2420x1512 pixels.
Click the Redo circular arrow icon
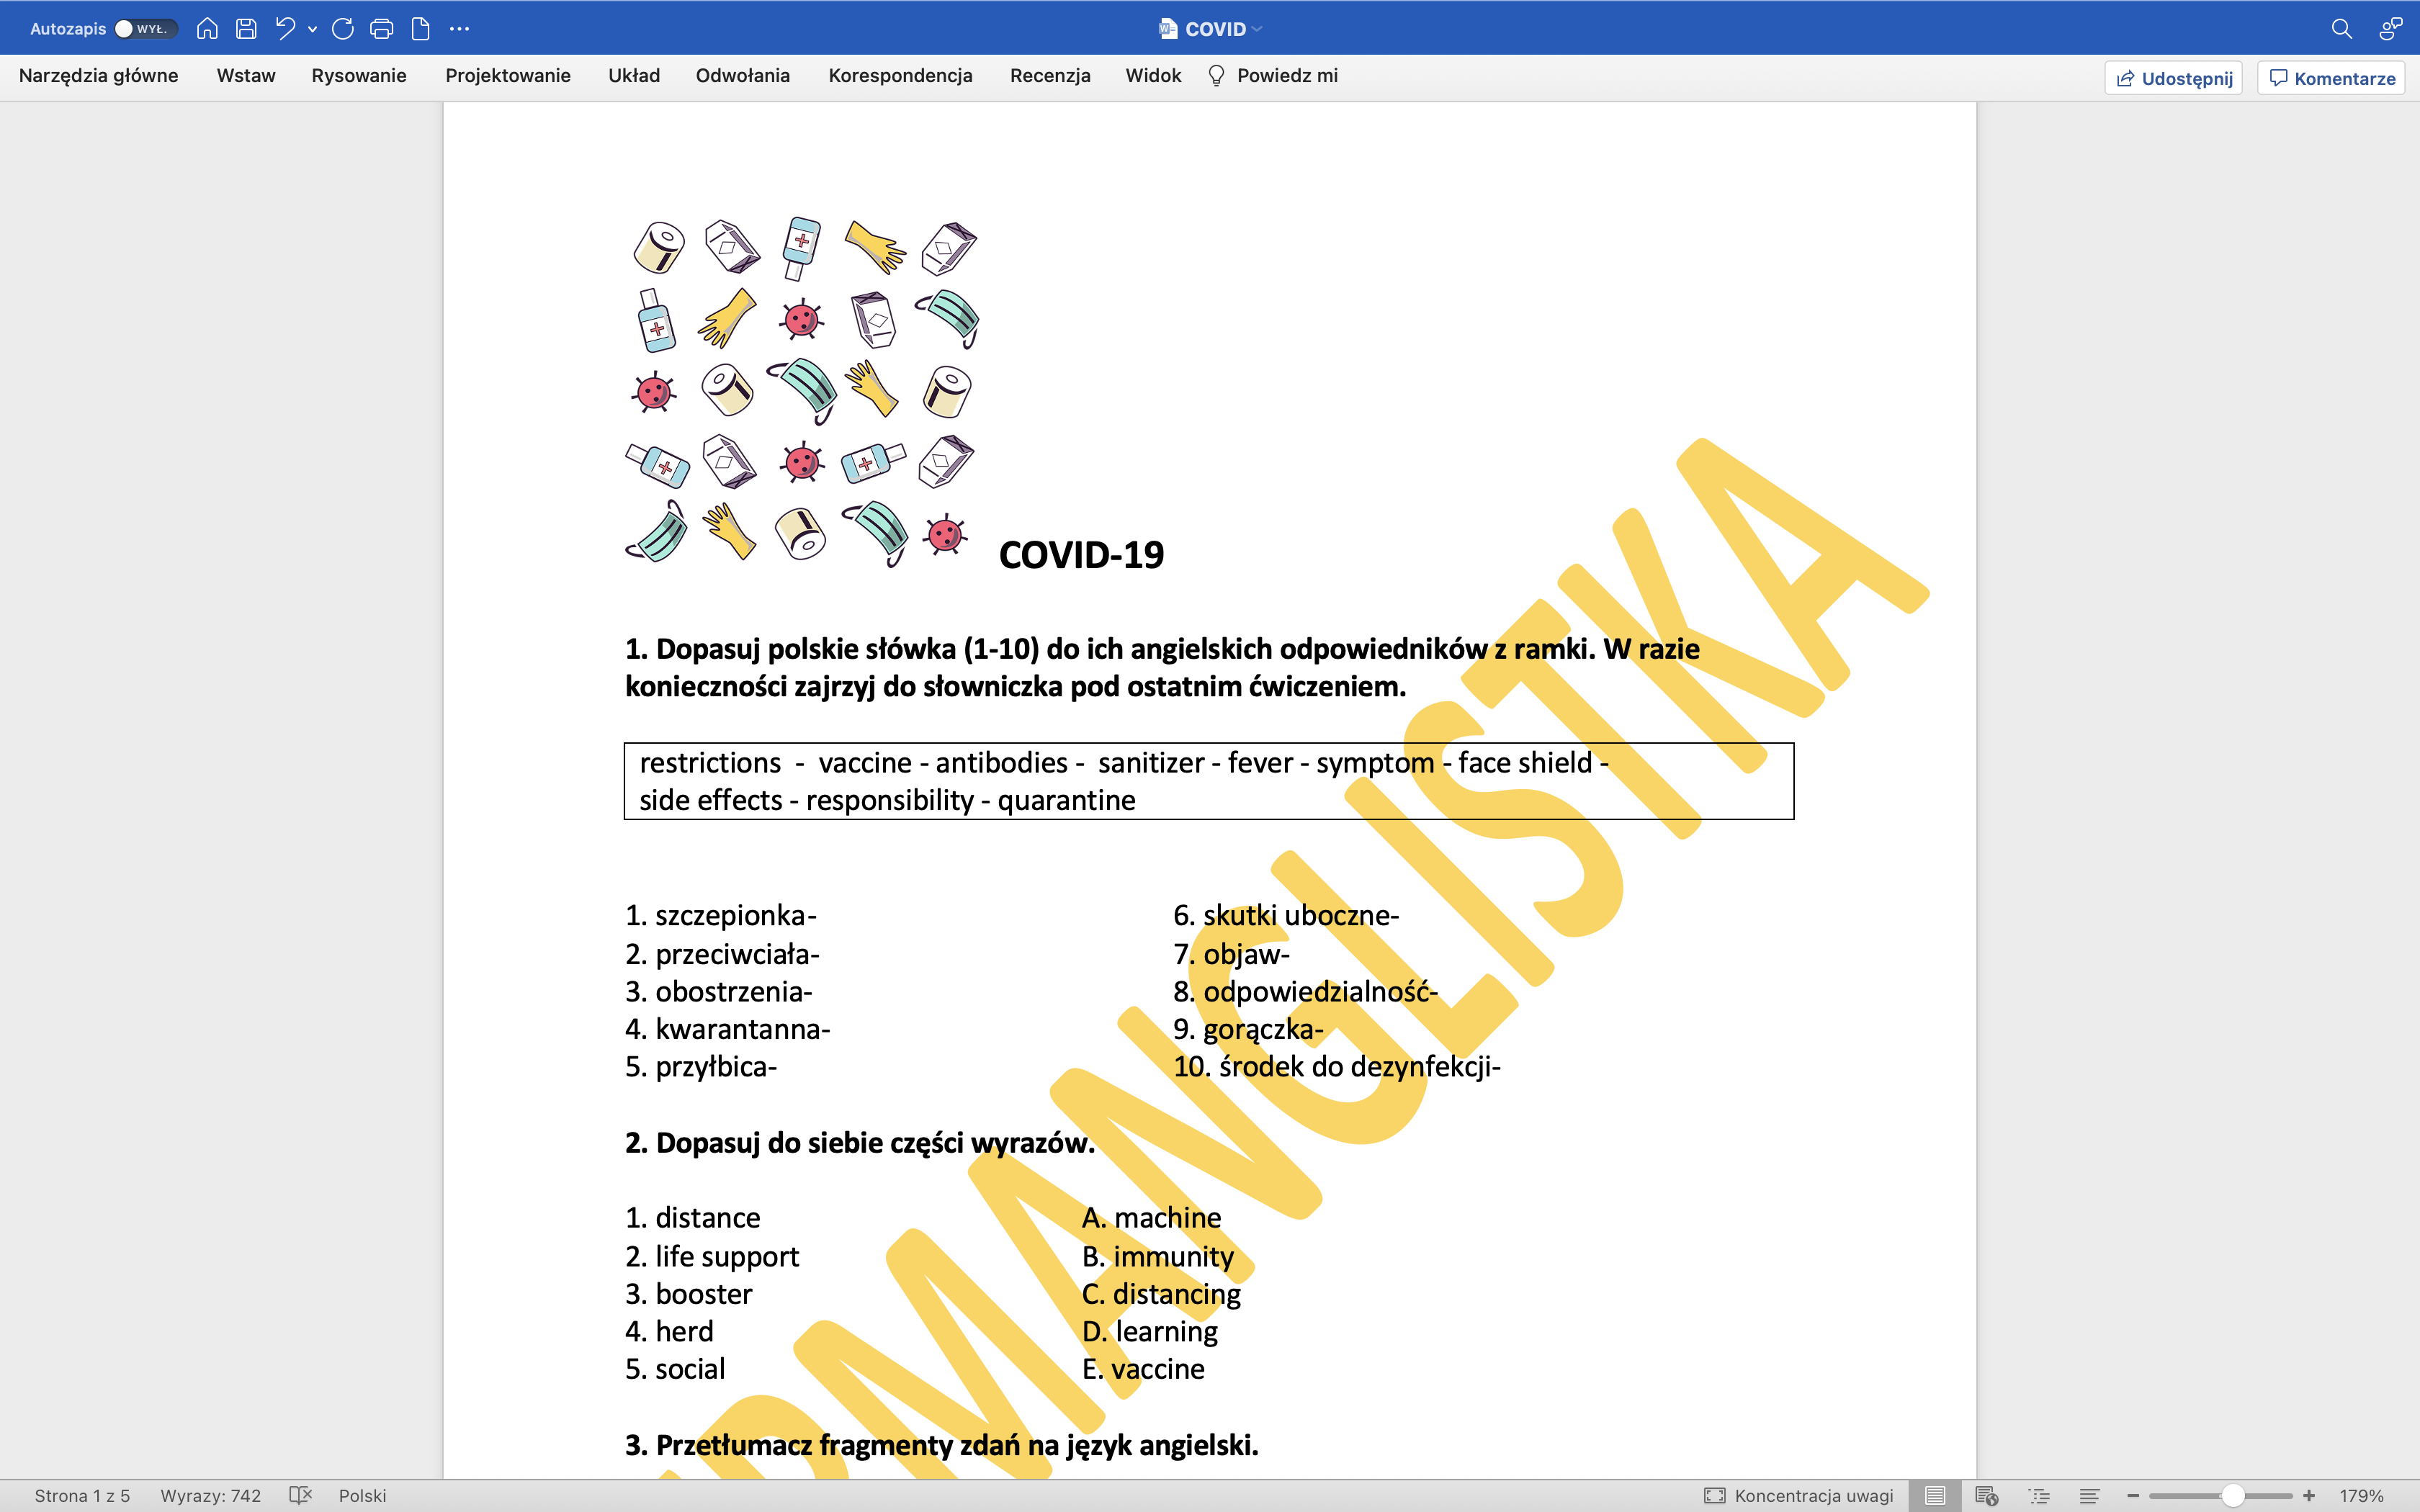point(342,29)
